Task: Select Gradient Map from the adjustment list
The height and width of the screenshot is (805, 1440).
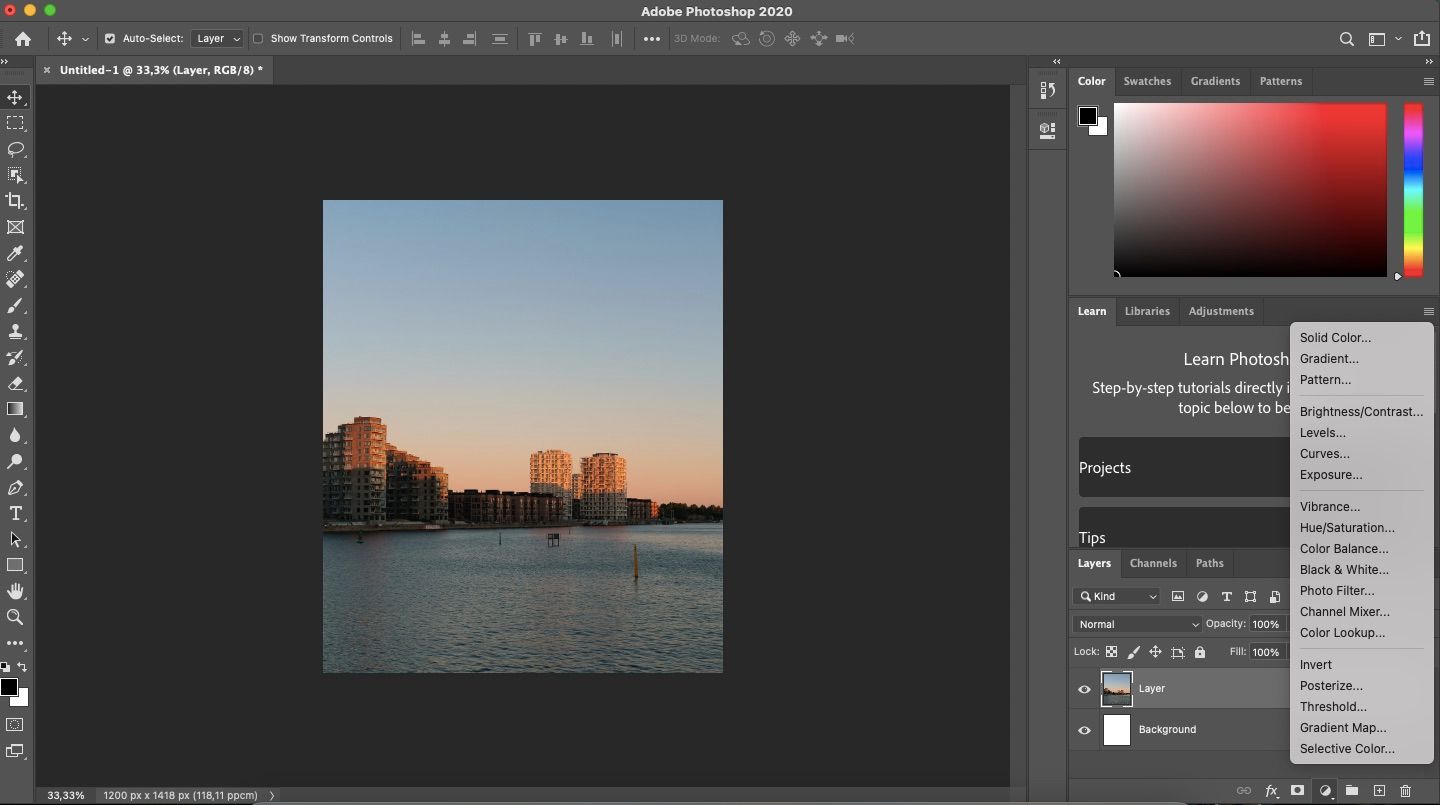Action: point(1342,728)
